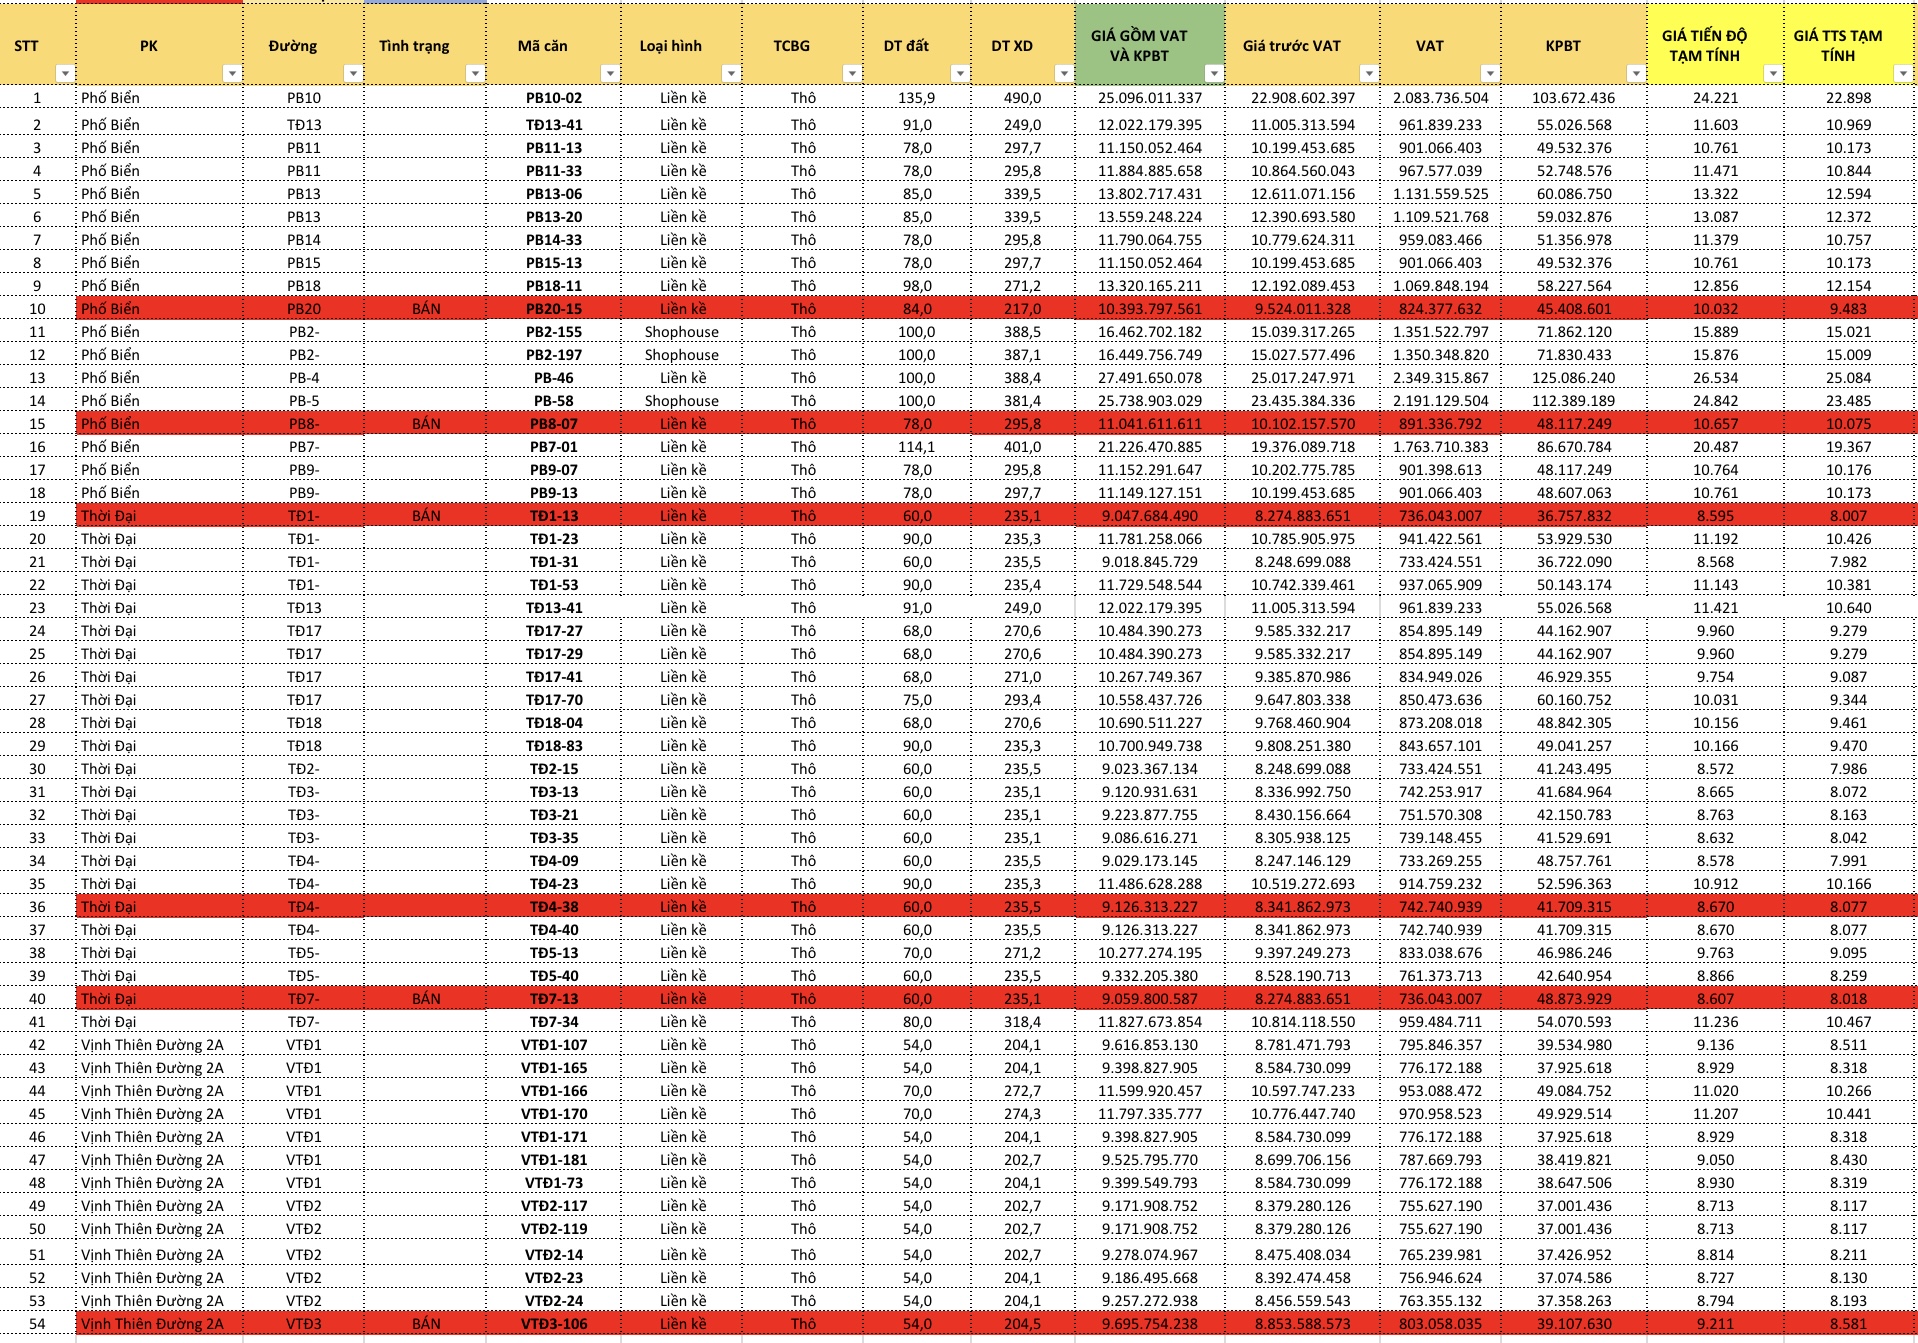The height and width of the screenshot is (1343, 1918).
Task: Select cell VTĐ1-181
Action: point(554,1160)
